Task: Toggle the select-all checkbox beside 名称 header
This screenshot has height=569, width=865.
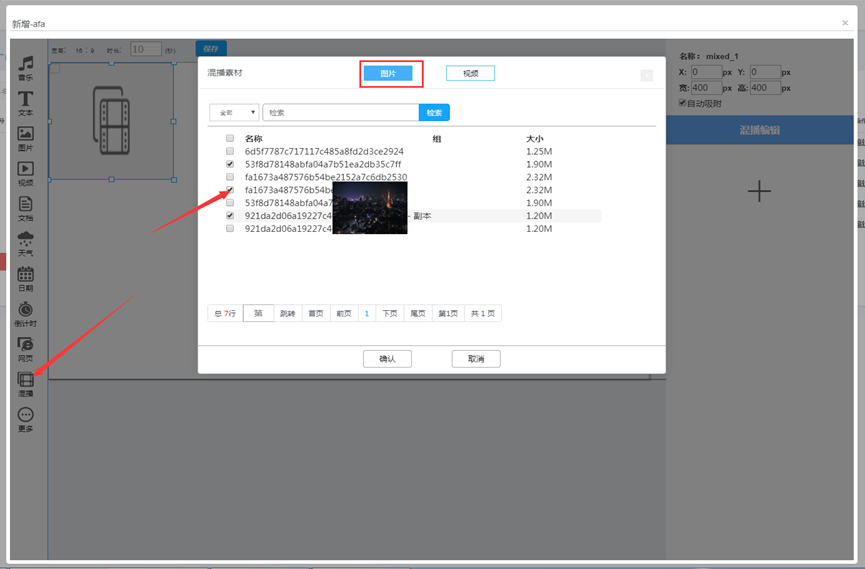Action: 231,139
